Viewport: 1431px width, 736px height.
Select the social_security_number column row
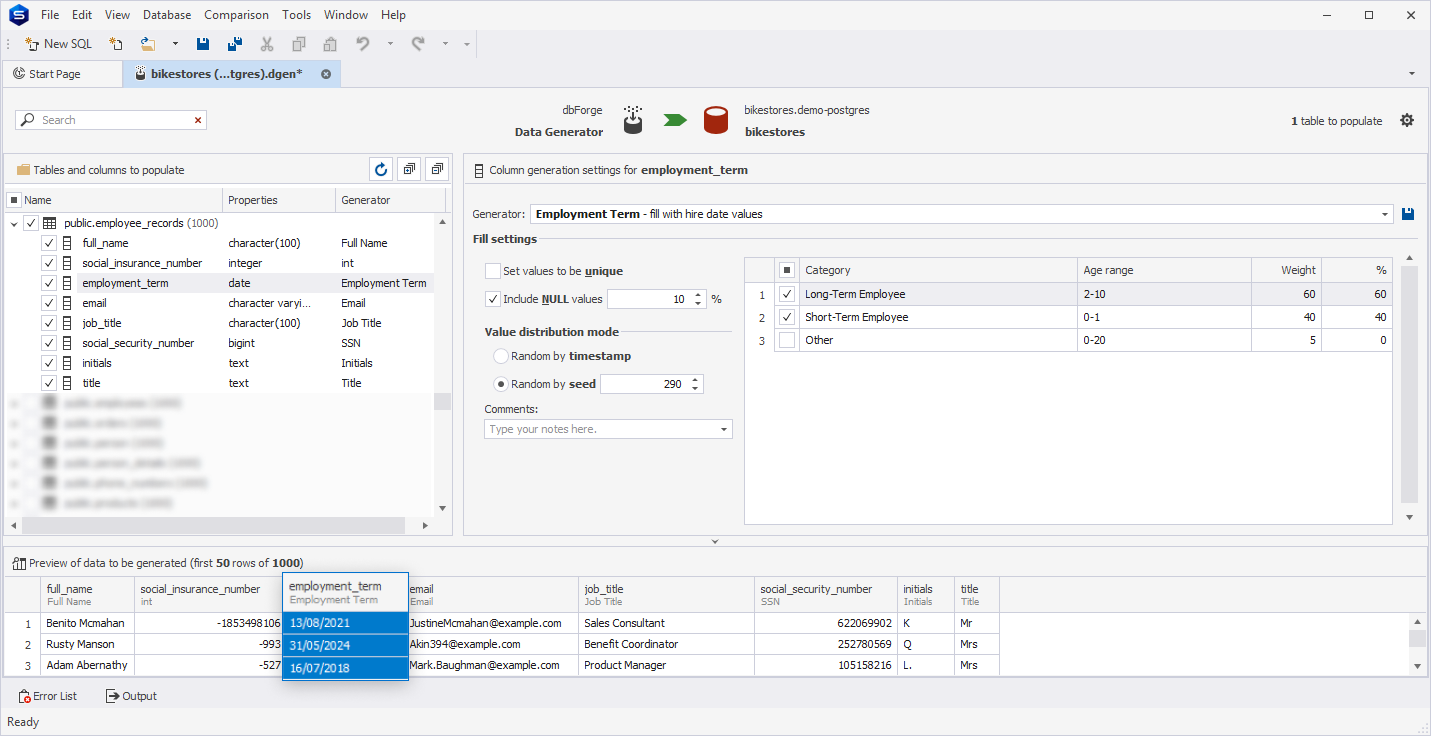tap(220, 343)
